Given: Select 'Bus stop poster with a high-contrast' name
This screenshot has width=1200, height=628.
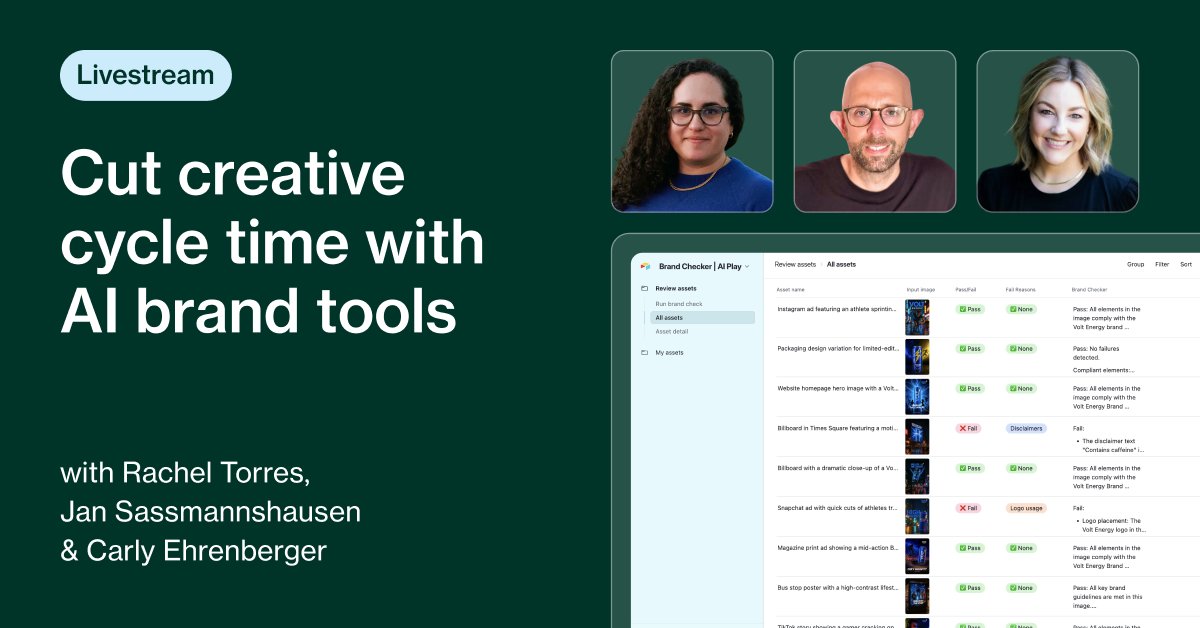Looking at the screenshot, I should click(838, 588).
